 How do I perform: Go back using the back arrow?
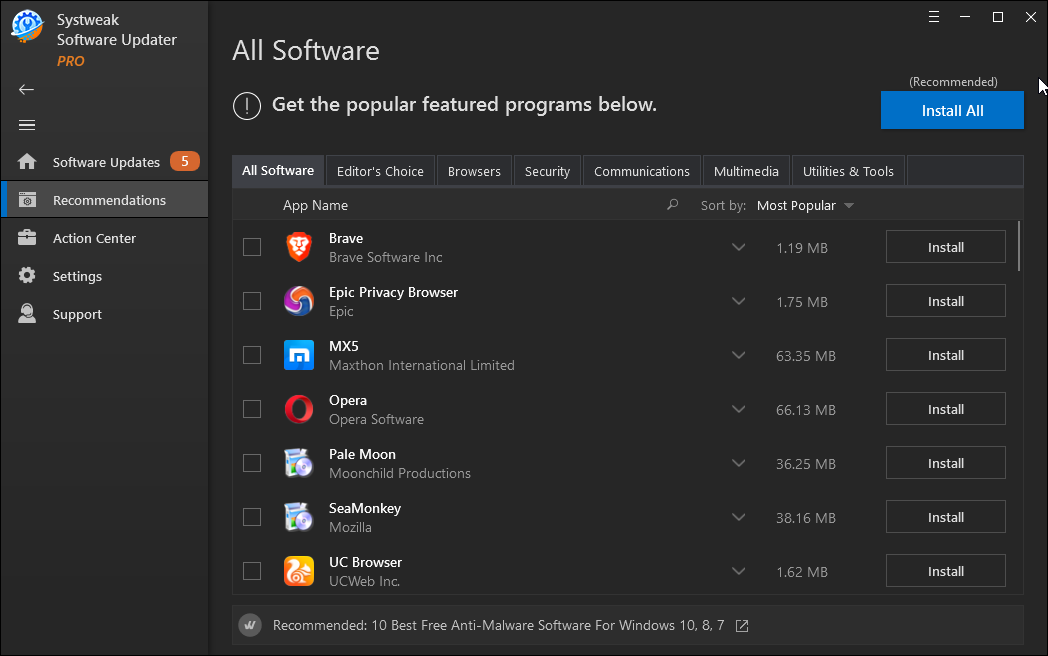[26, 90]
